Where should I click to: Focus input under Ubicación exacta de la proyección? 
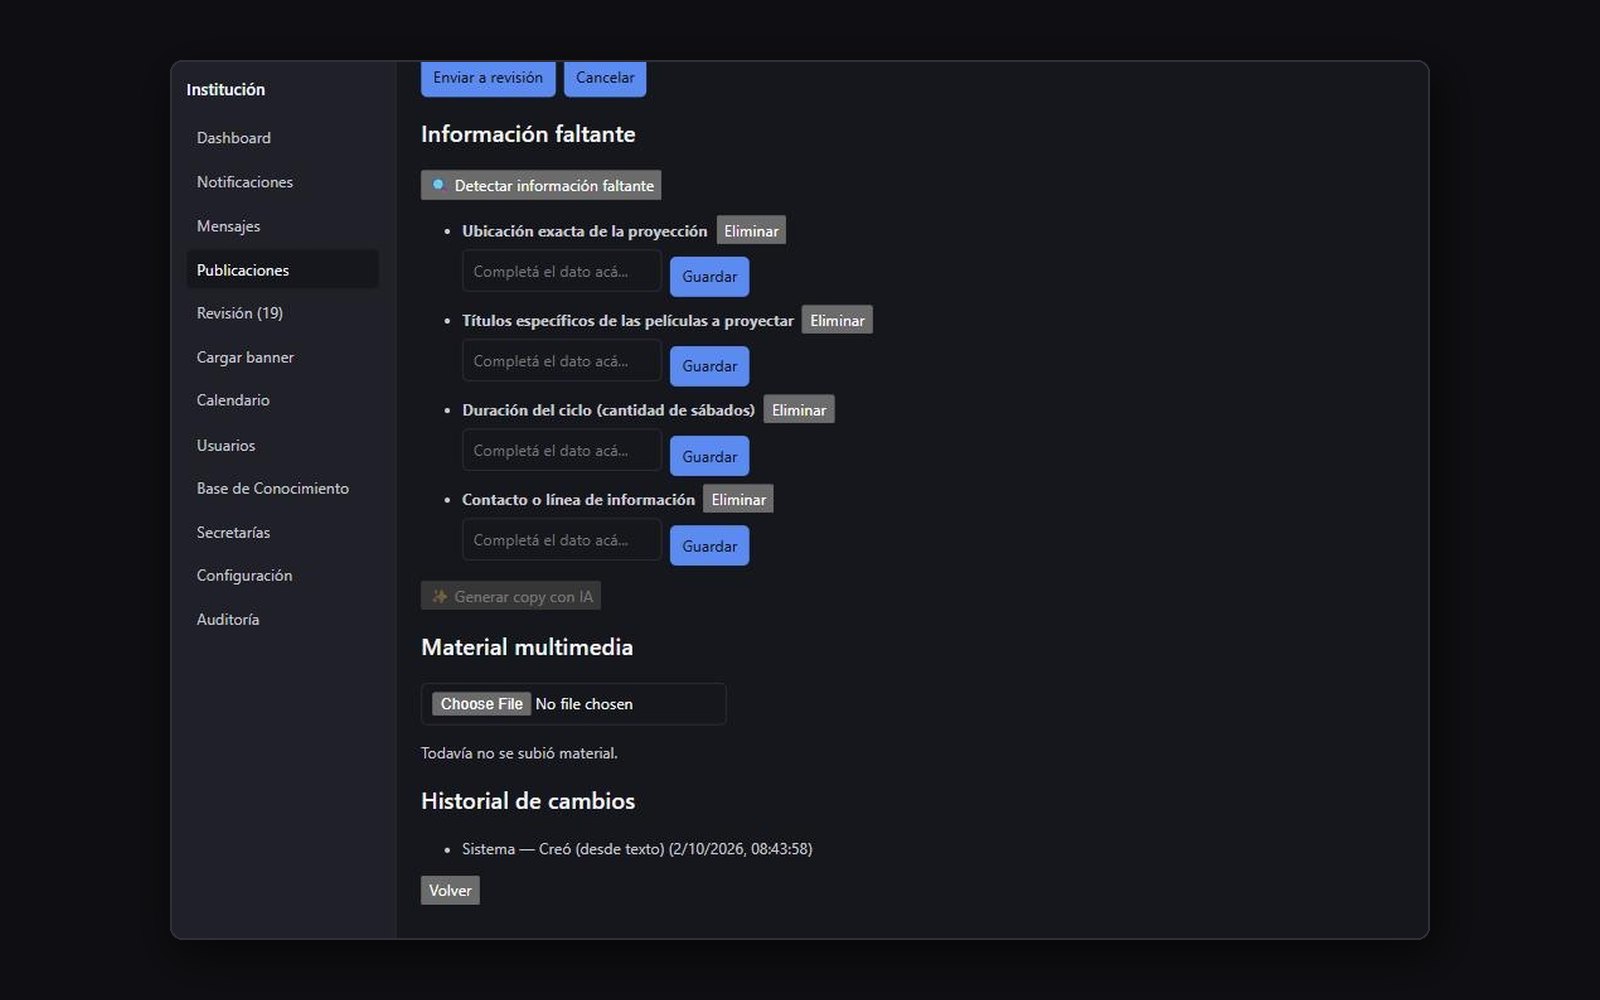562,271
